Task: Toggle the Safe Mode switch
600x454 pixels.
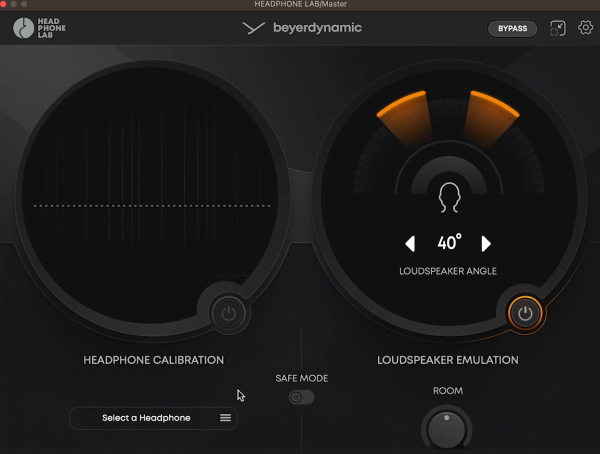Action: pyautogui.click(x=302, y=397)
